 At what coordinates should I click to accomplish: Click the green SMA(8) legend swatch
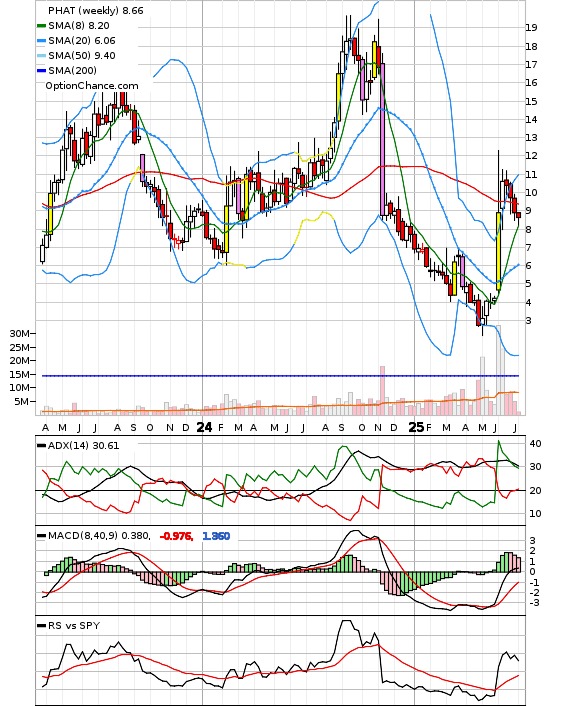41,26
